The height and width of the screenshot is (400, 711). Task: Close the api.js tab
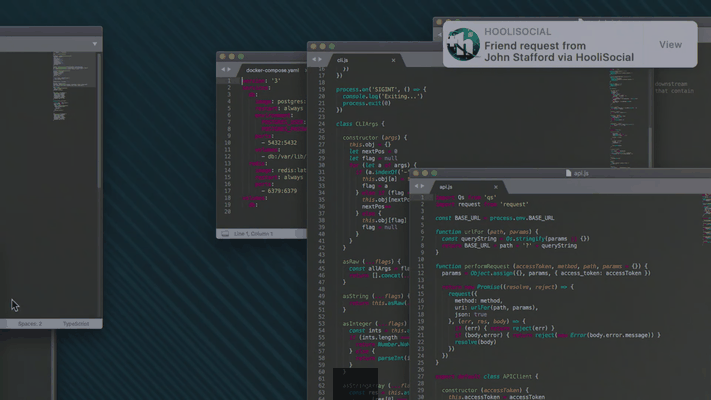coord(496,187)
